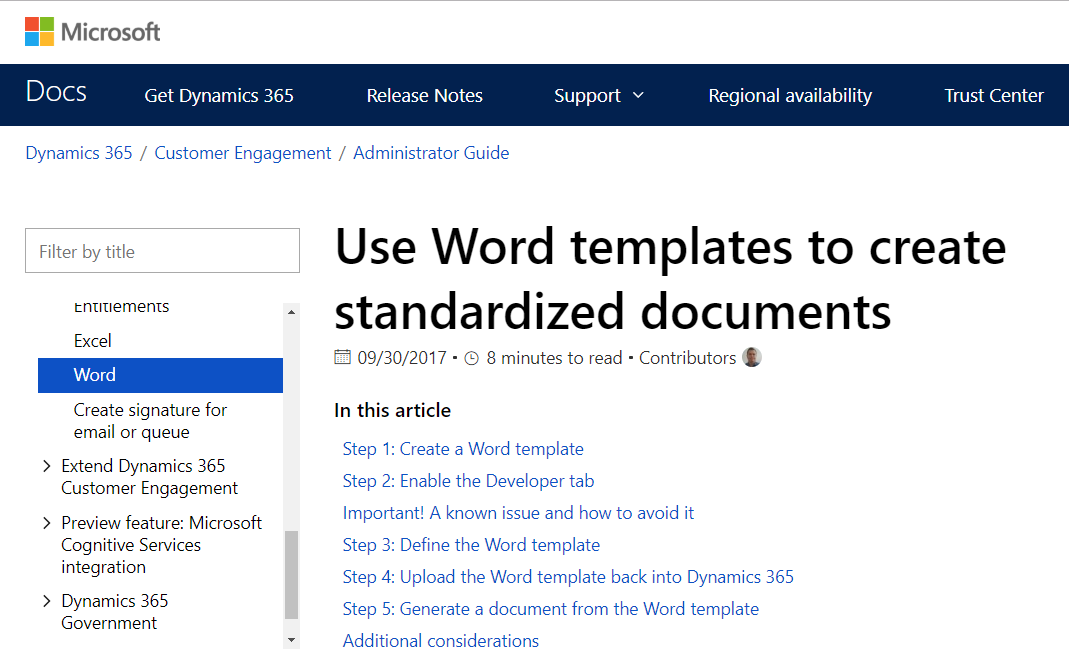
Task: View Regional availability
Action: tap(789, 95)
